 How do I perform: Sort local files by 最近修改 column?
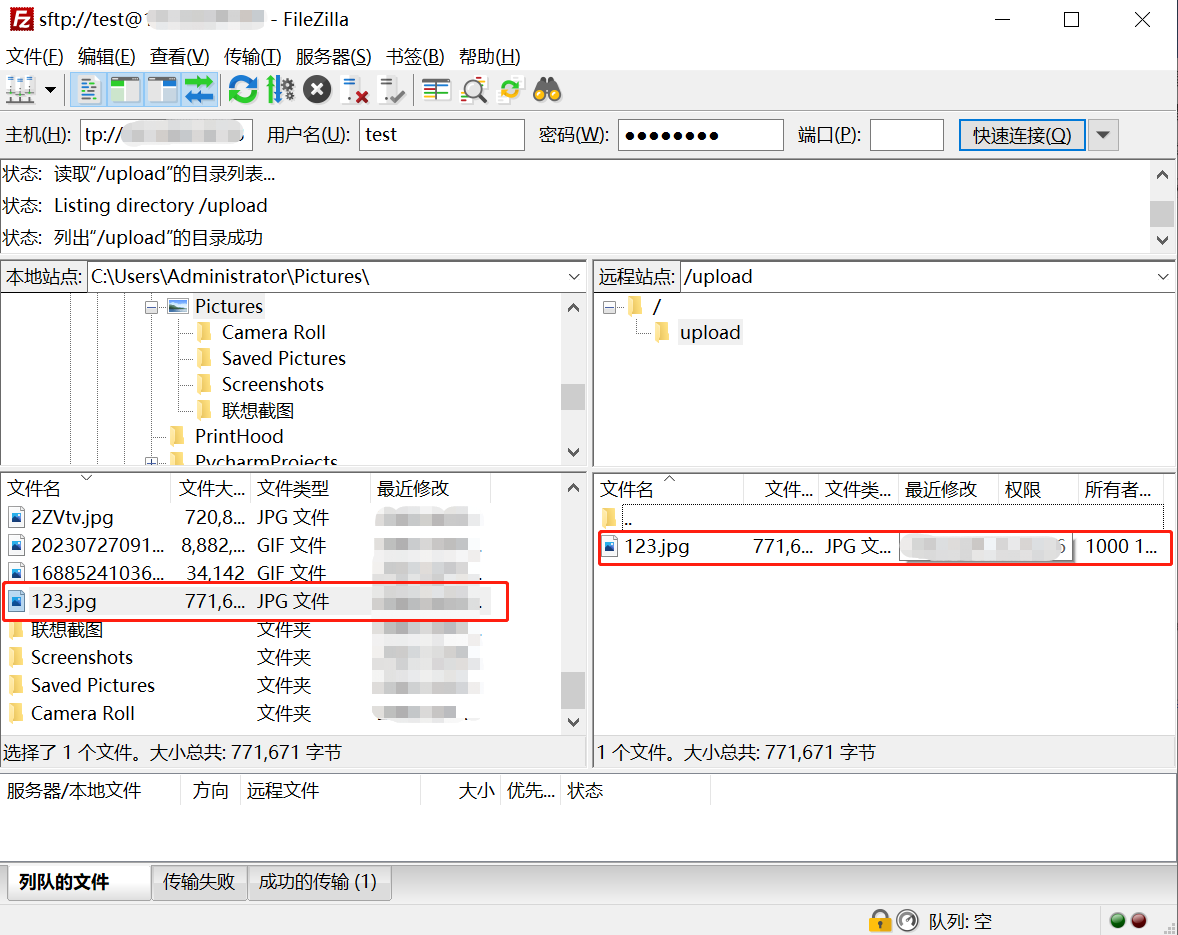click(x=430, y=488)
